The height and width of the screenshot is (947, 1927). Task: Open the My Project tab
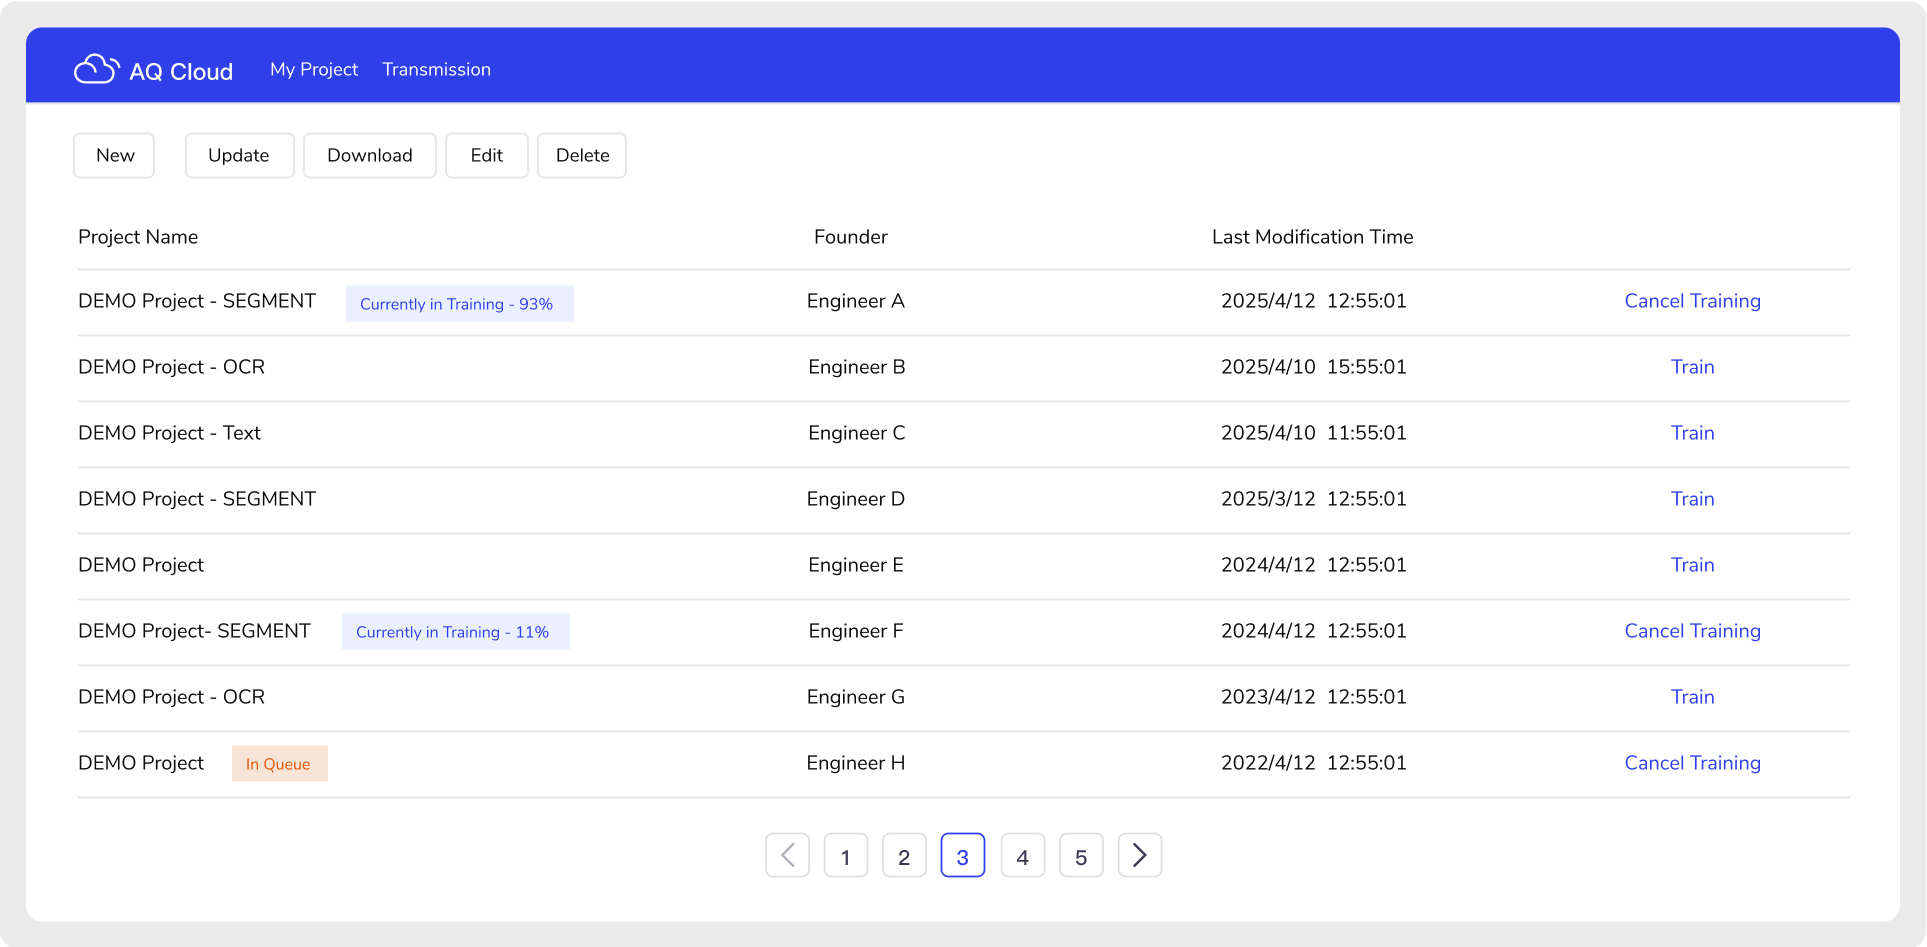pyautogui.click(x=313, y=69)
